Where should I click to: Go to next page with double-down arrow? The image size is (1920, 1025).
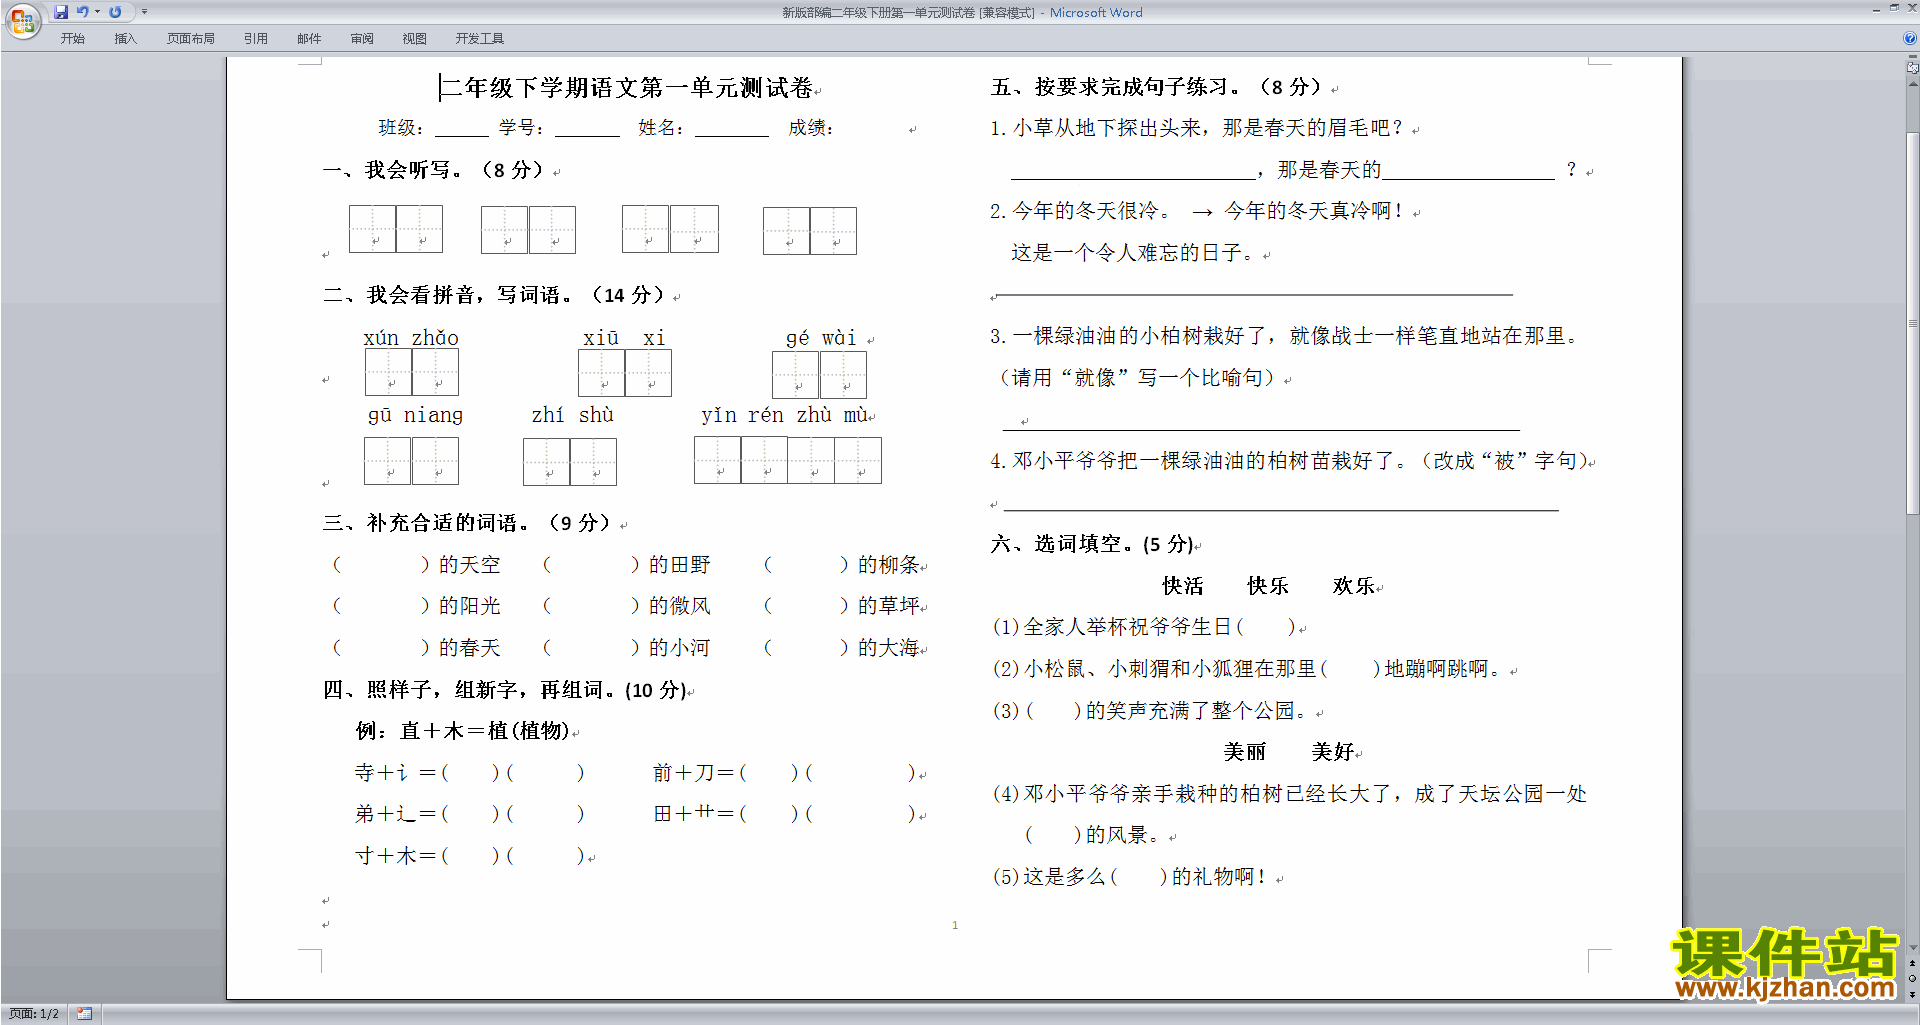[x=1912, y=993]
